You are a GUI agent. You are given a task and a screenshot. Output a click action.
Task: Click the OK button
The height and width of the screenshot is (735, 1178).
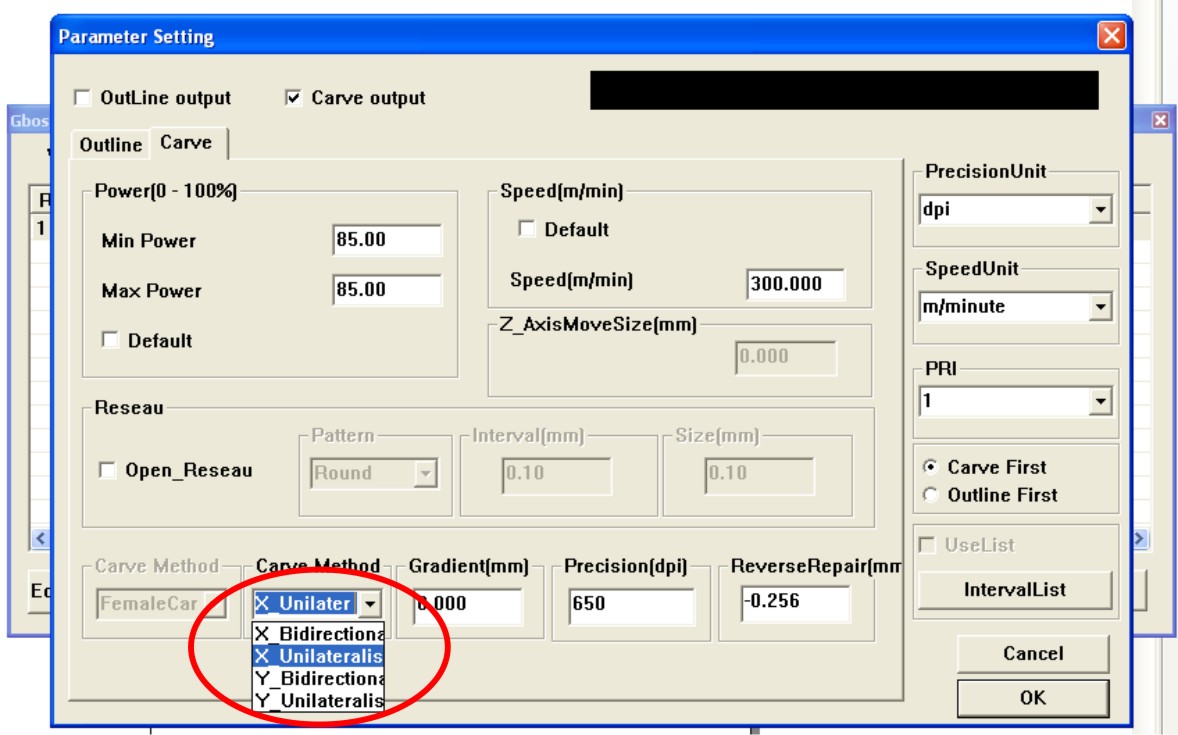(x=1032, y=698)
